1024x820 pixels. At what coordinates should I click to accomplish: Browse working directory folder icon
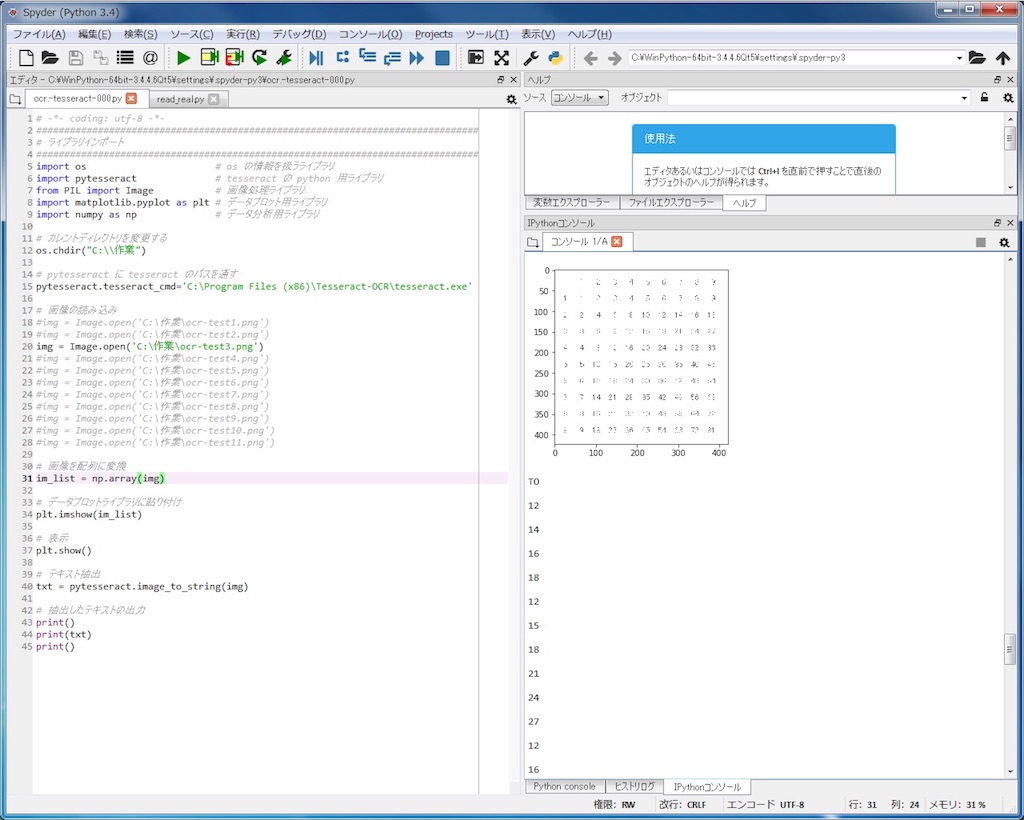tap(977, 58)
